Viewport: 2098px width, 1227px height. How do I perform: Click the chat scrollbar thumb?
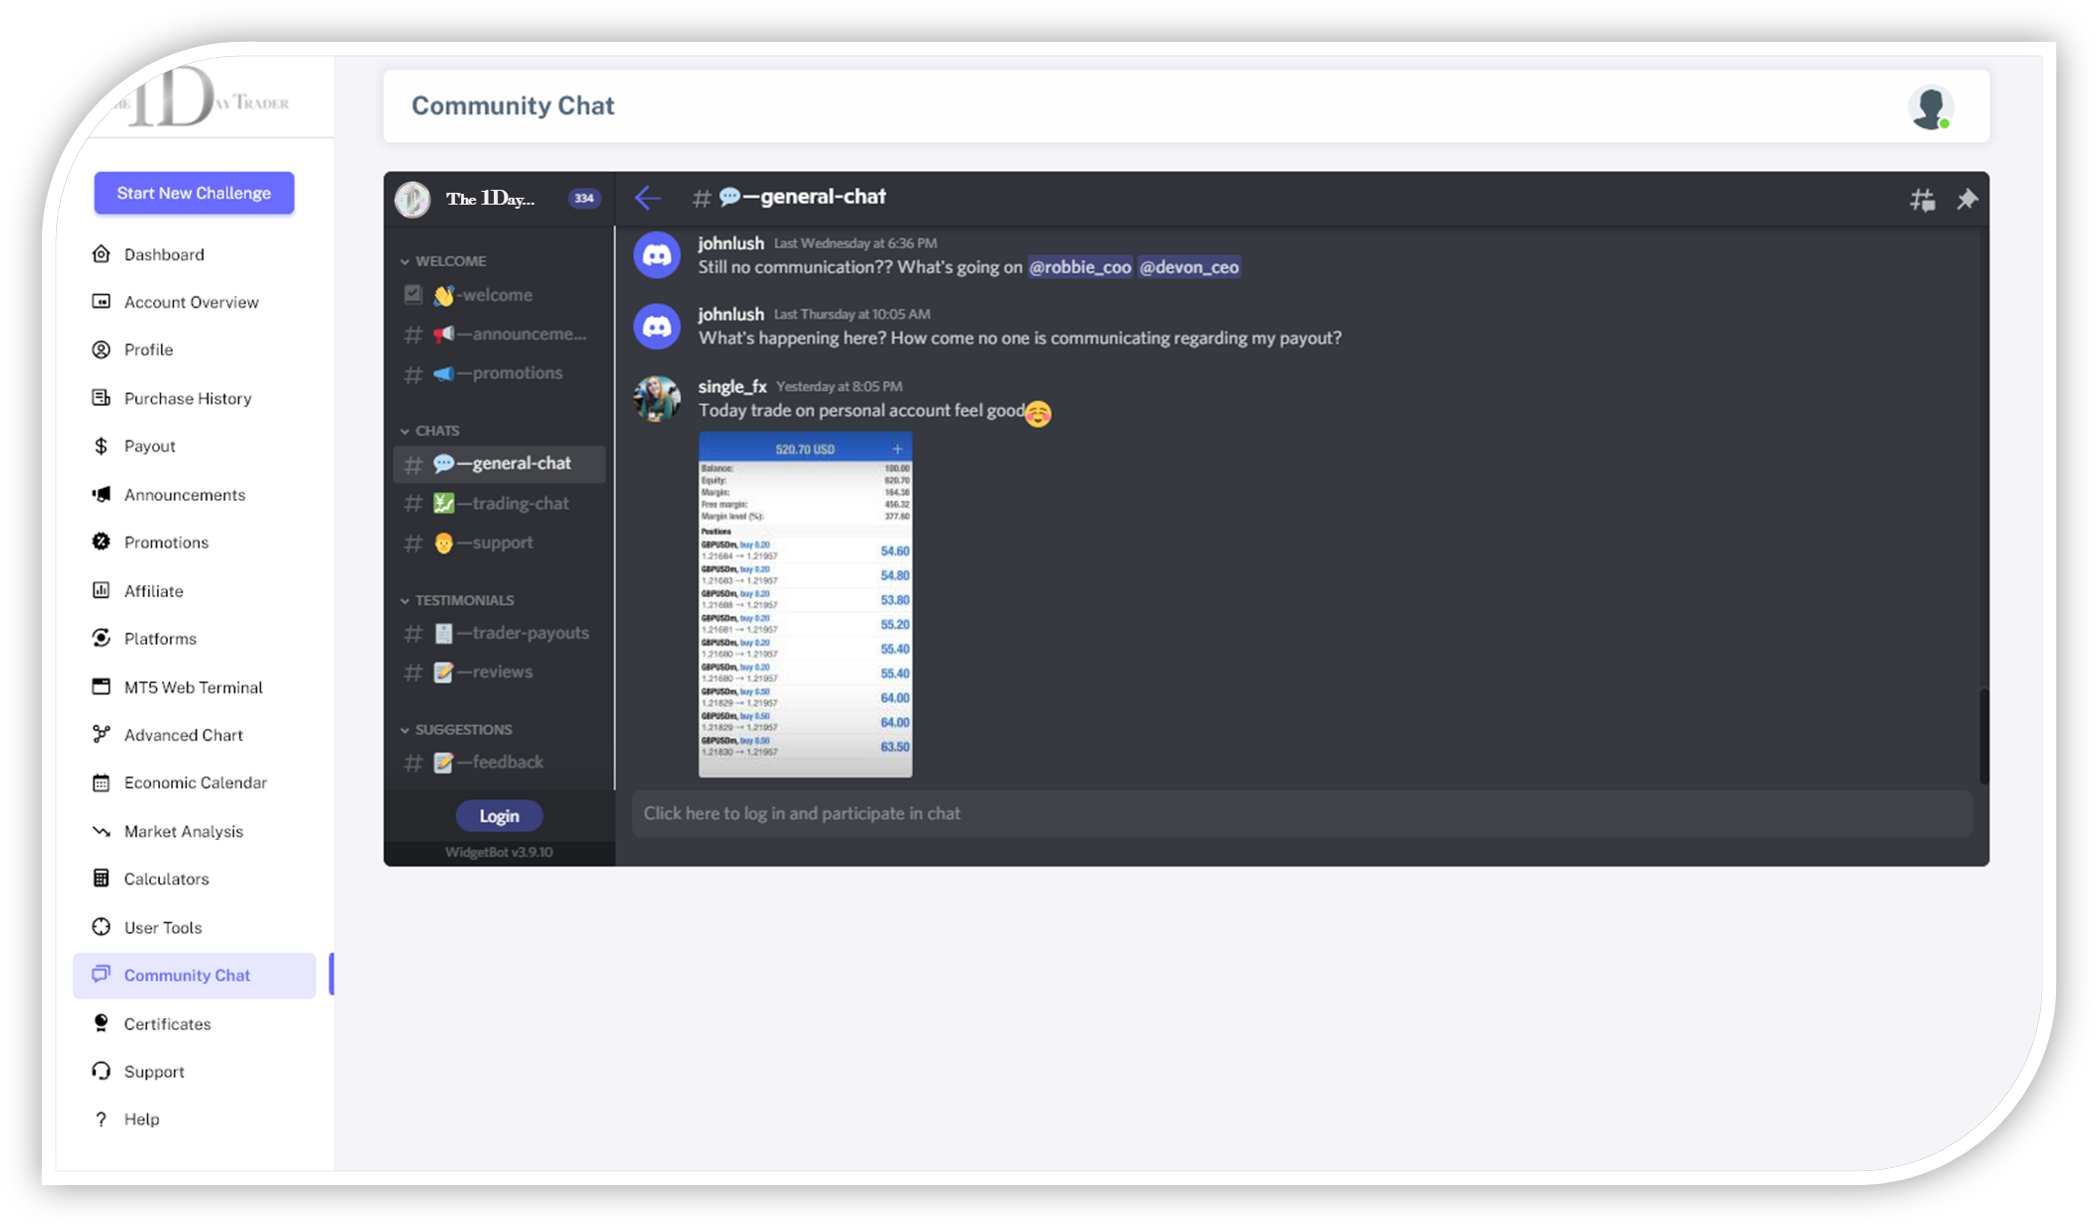point(1983,735)
